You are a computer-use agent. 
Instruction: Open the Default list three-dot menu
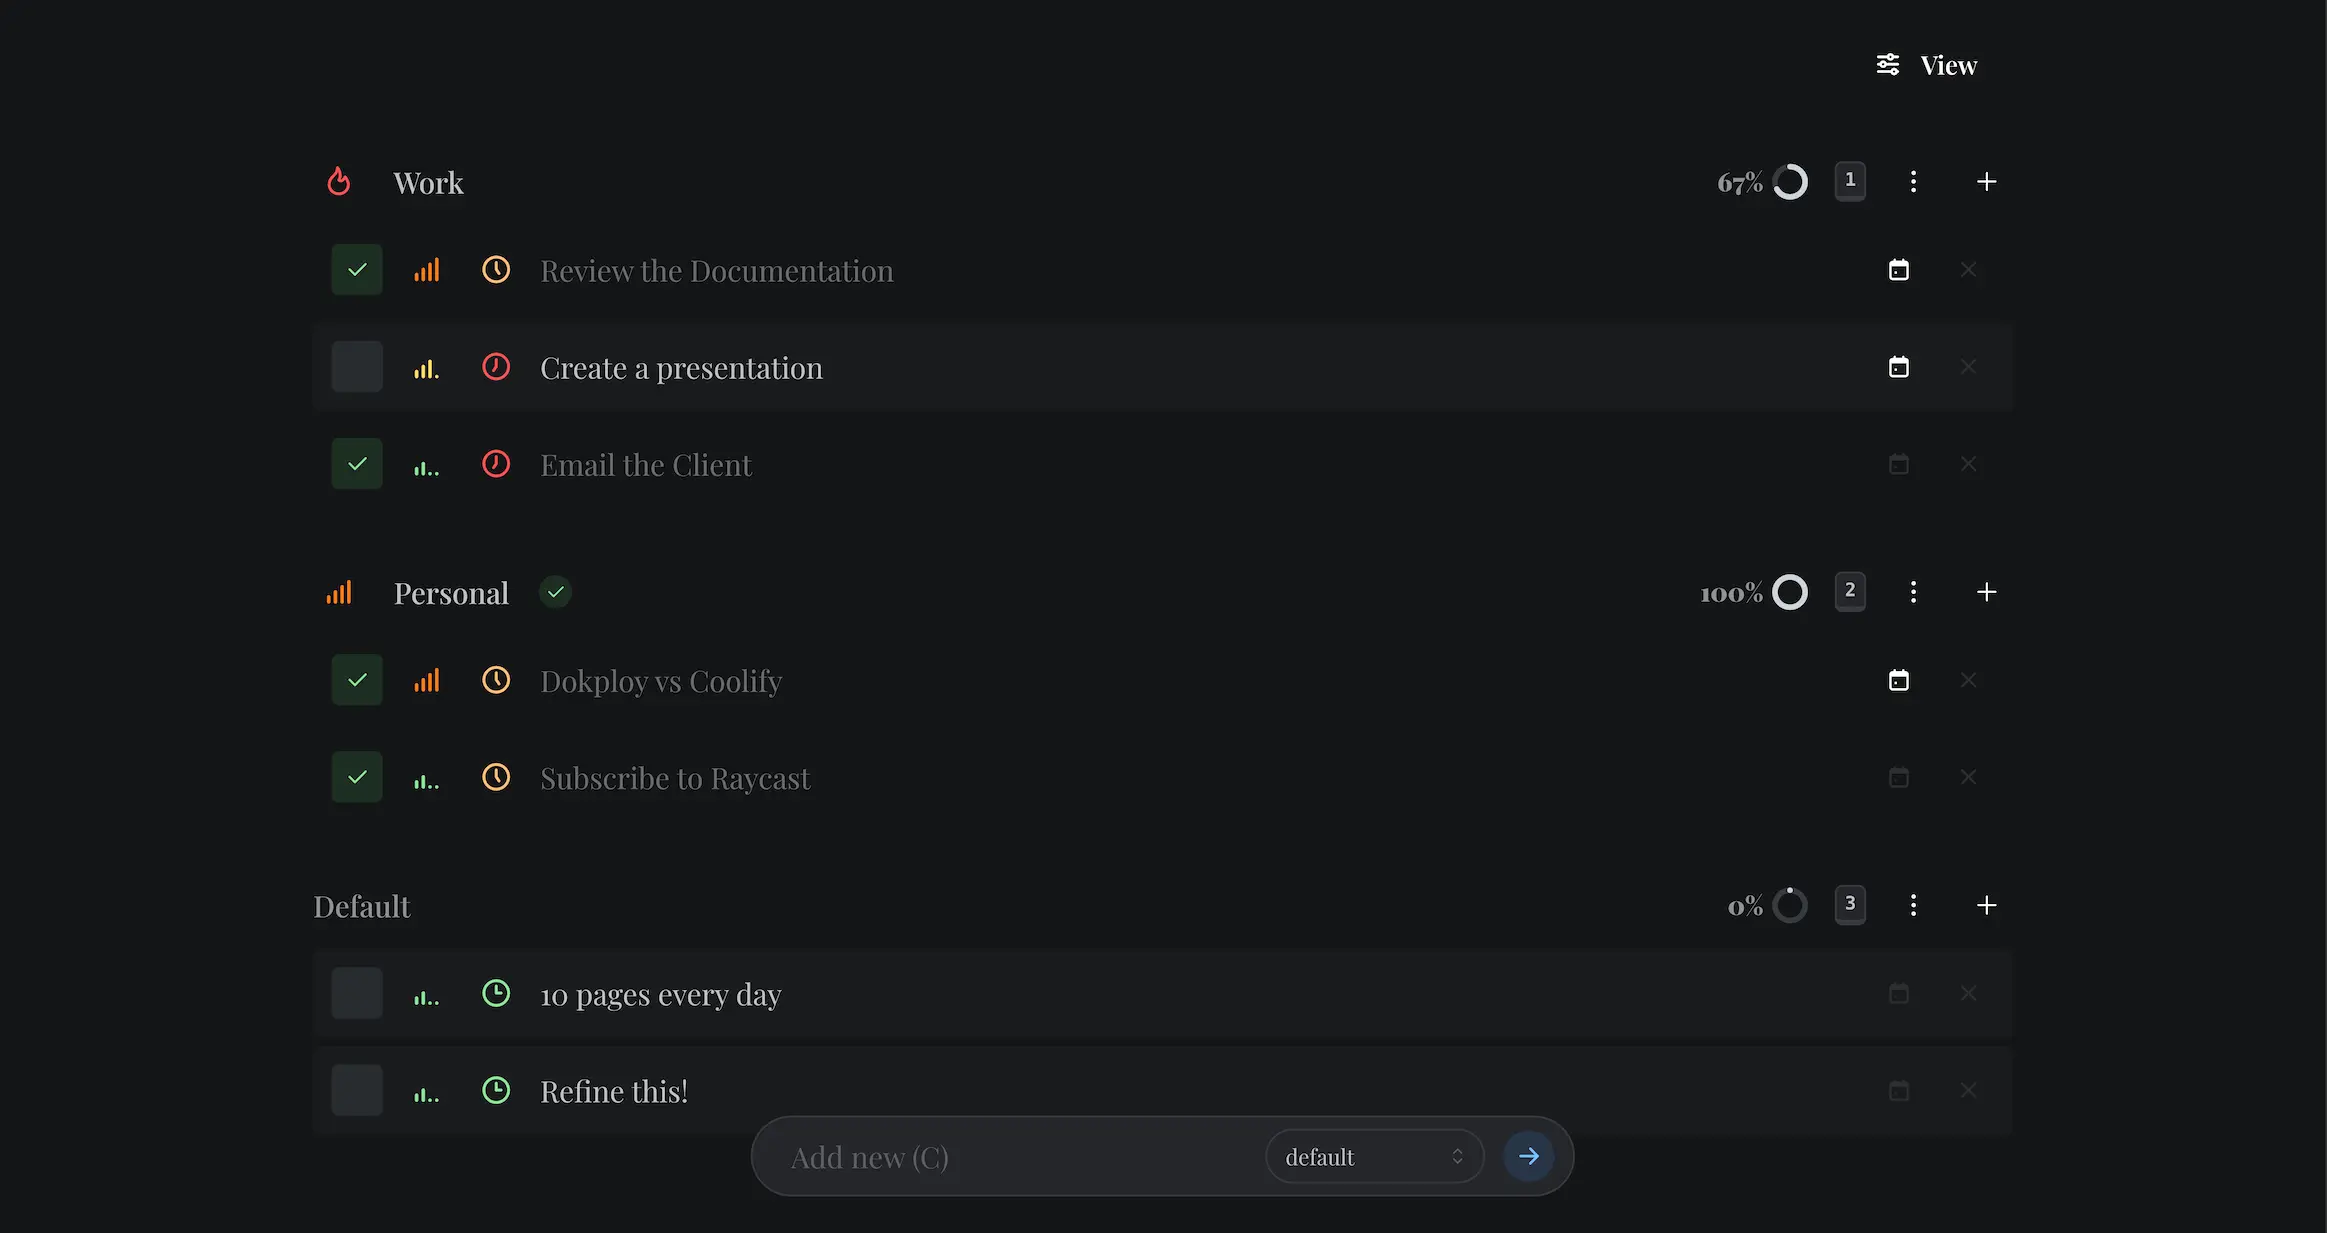point(1913,905)
